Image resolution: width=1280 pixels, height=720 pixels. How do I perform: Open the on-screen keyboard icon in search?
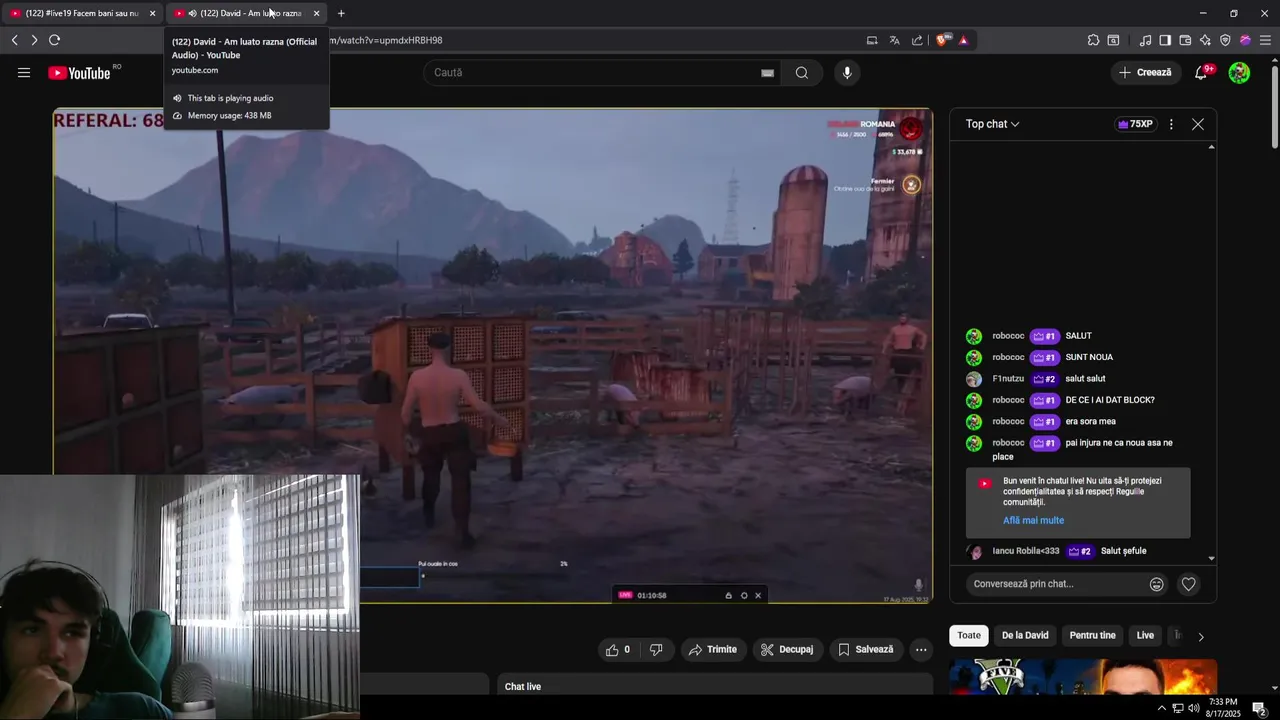[767, 72]
